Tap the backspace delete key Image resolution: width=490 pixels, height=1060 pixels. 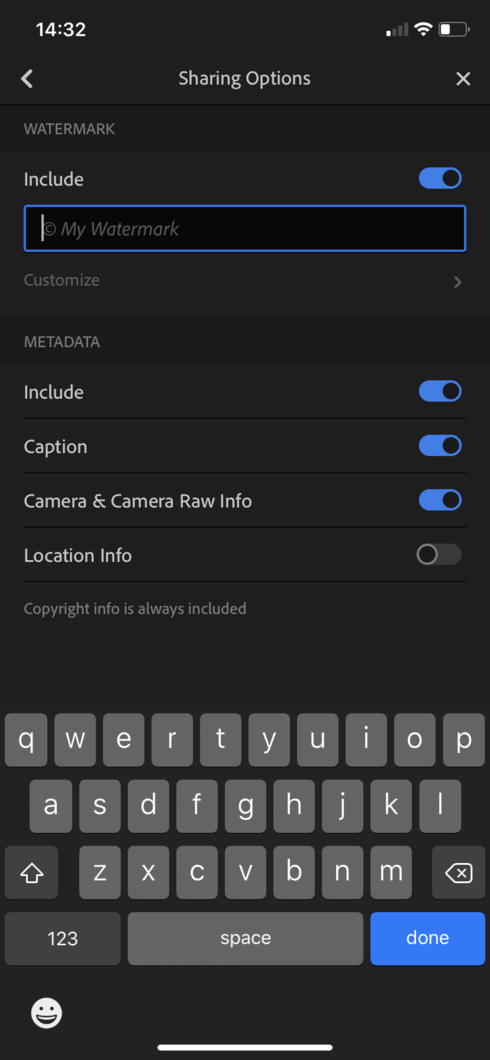click(x=458, y=873)
